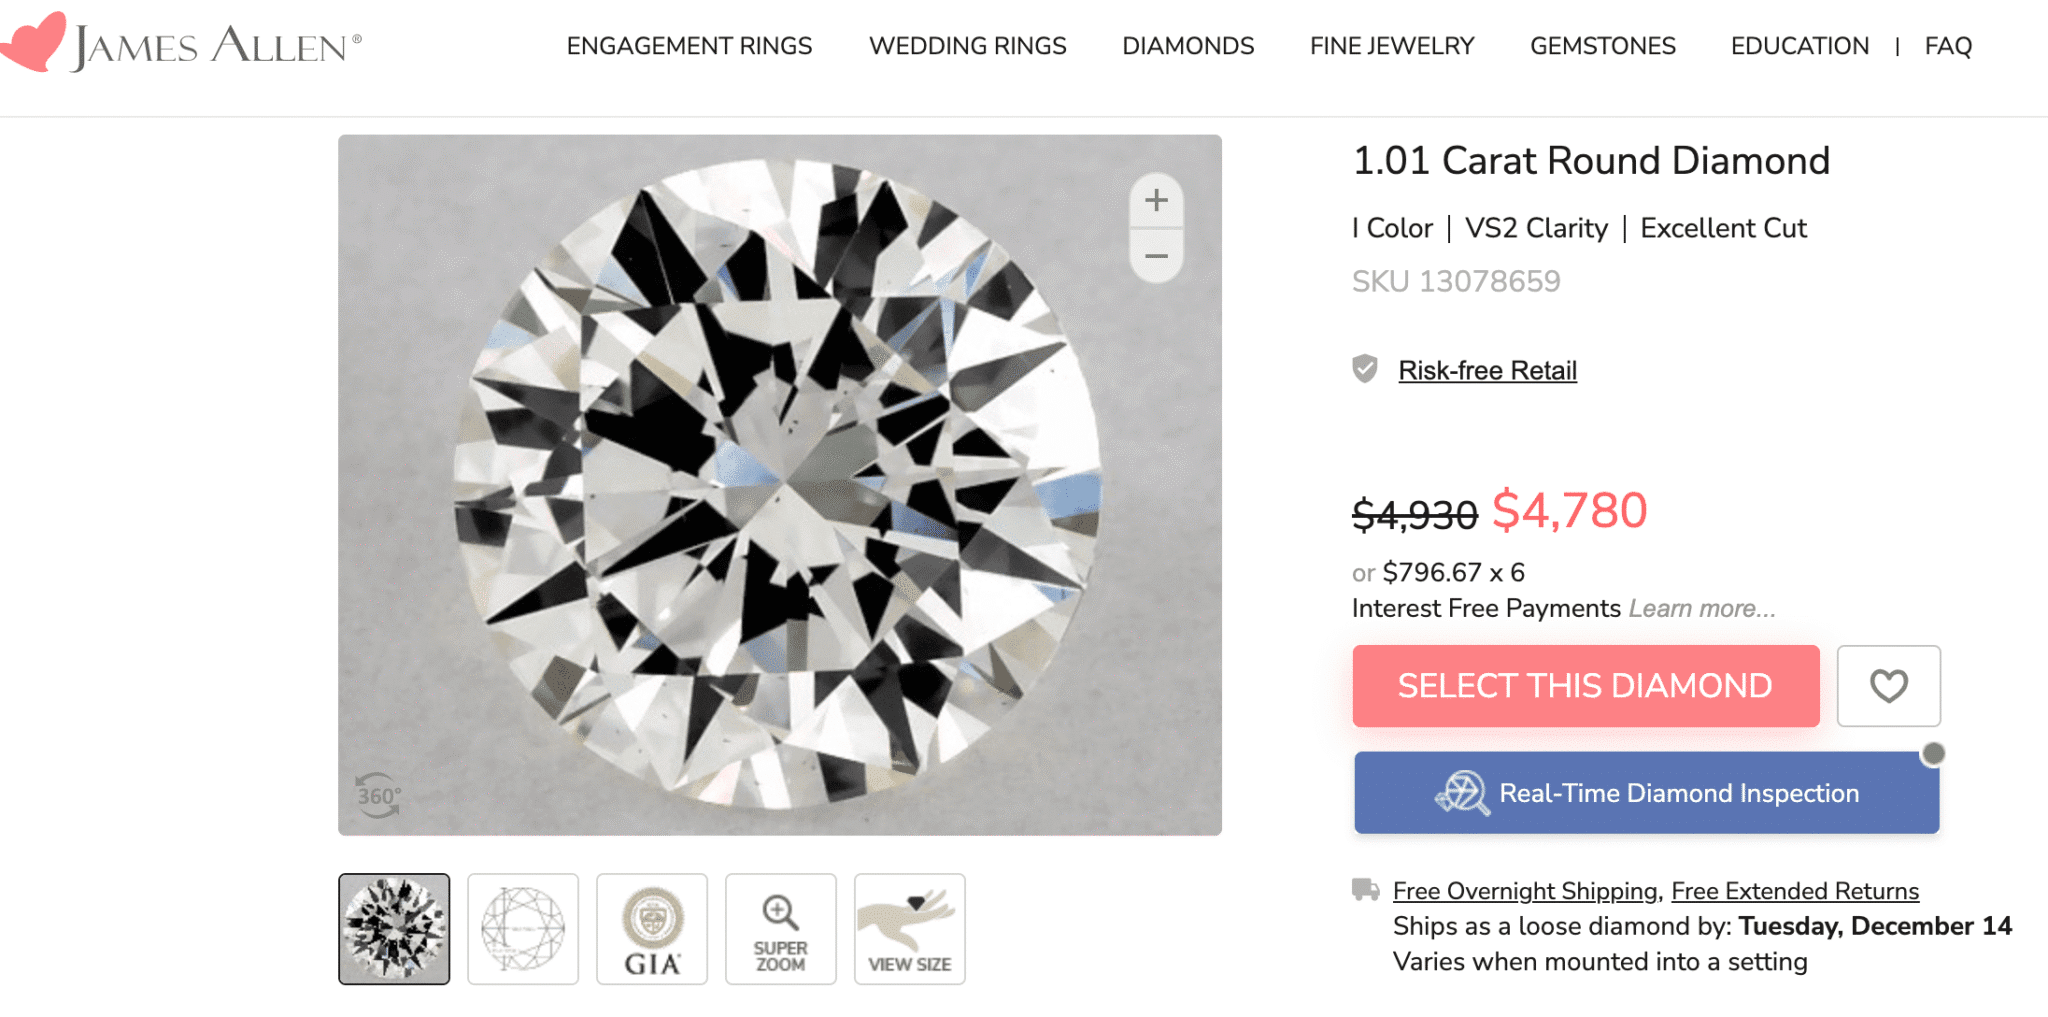The image size is (2048, 1017).
Task: Open the Engagement Rings menu
Action: tap(689, 46)
